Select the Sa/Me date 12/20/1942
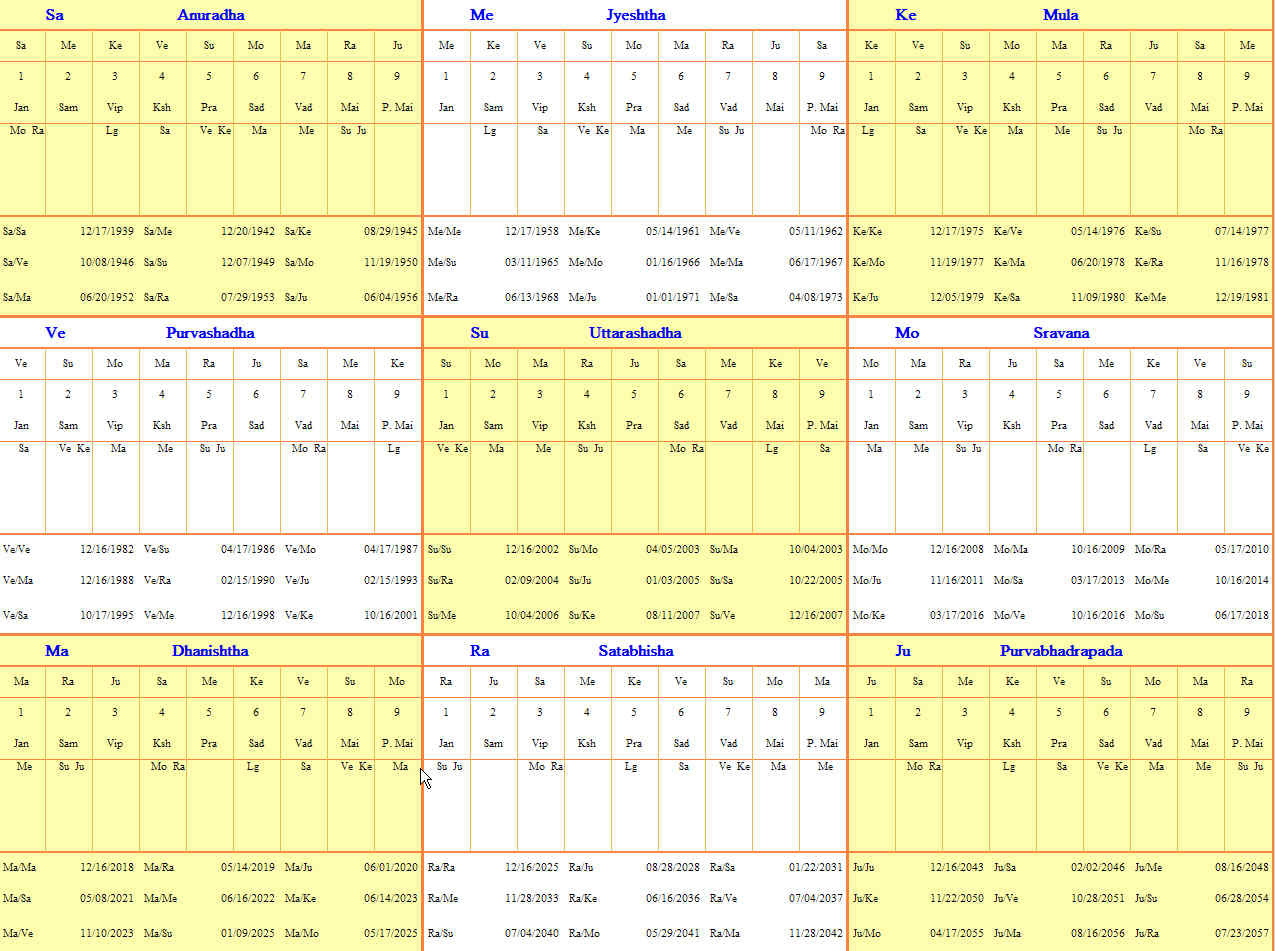This screenshot has height=951, width=1275. (247, 231)
